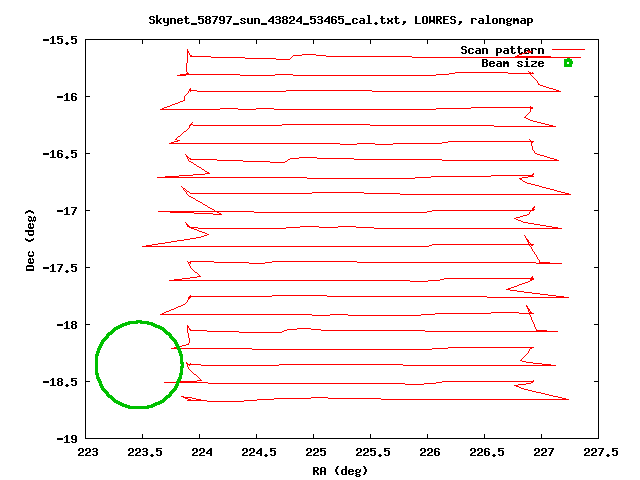Click the -19 tick label on Dec axis
Image resolution: width=640 pixels, height=480 pixels.
click(x=68, y=439)
